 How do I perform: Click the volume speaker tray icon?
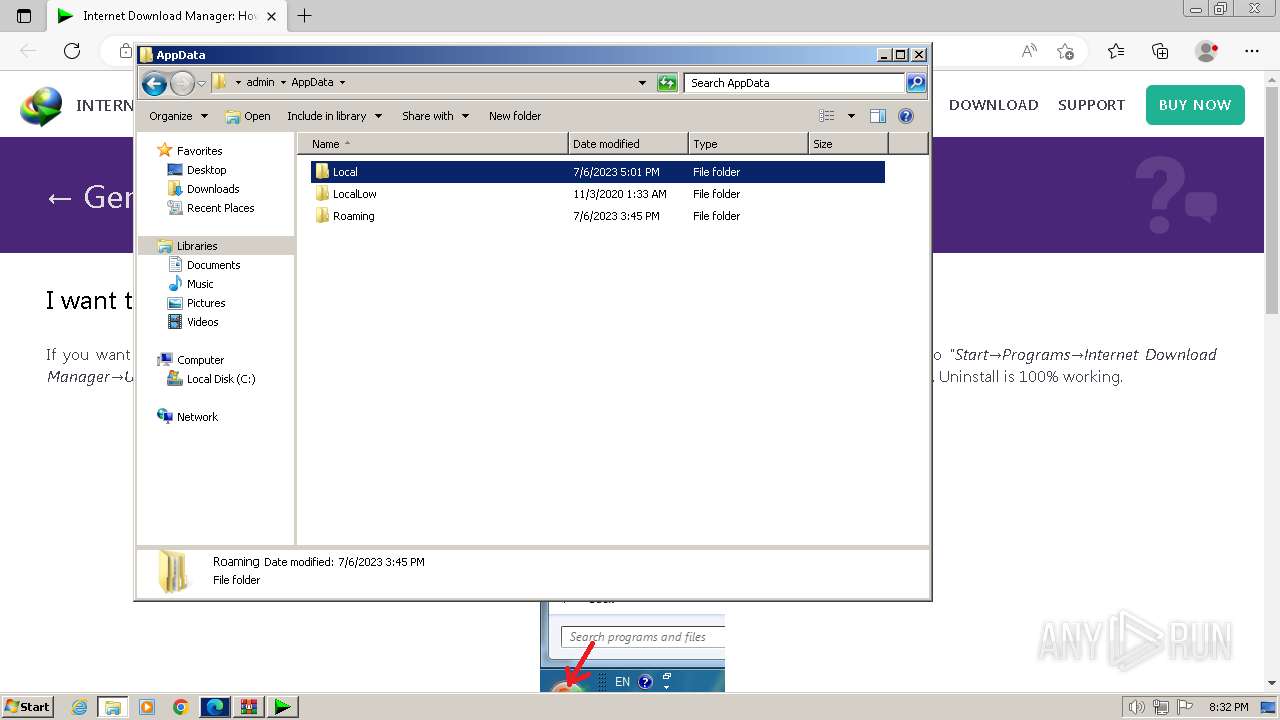1137,707
